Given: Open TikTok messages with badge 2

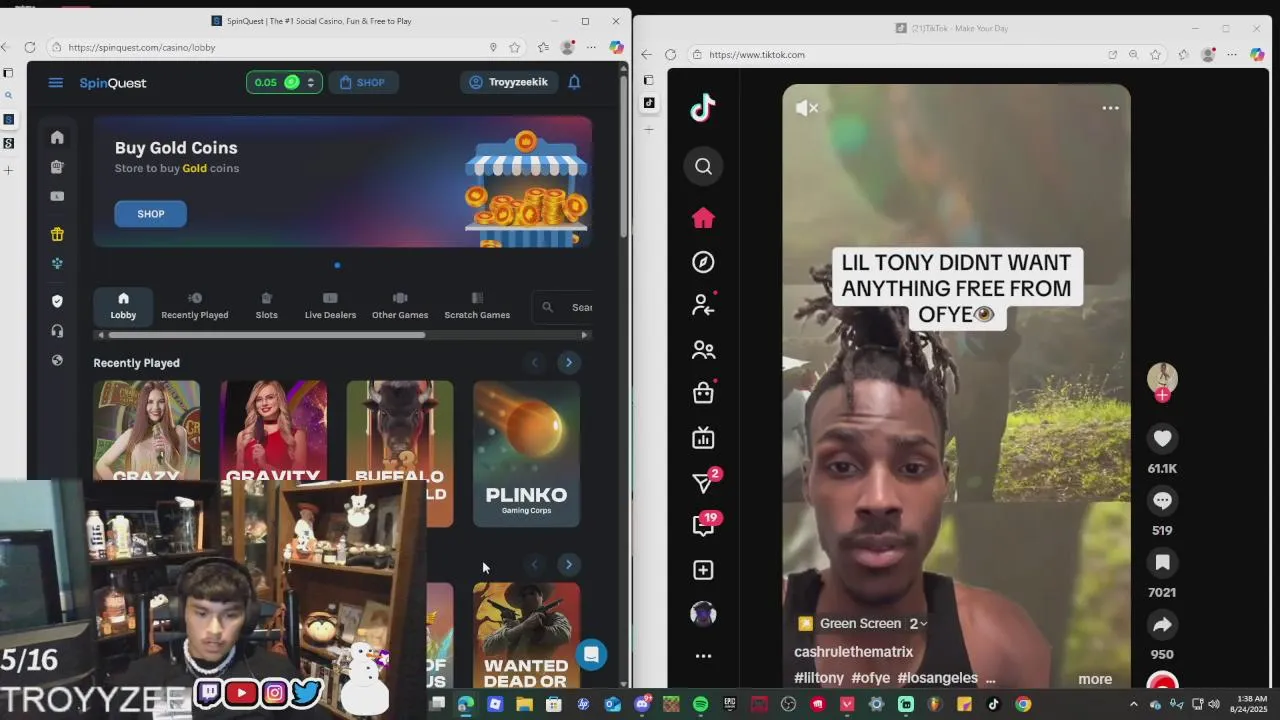Looking at the screenshot, I should 705,482.
